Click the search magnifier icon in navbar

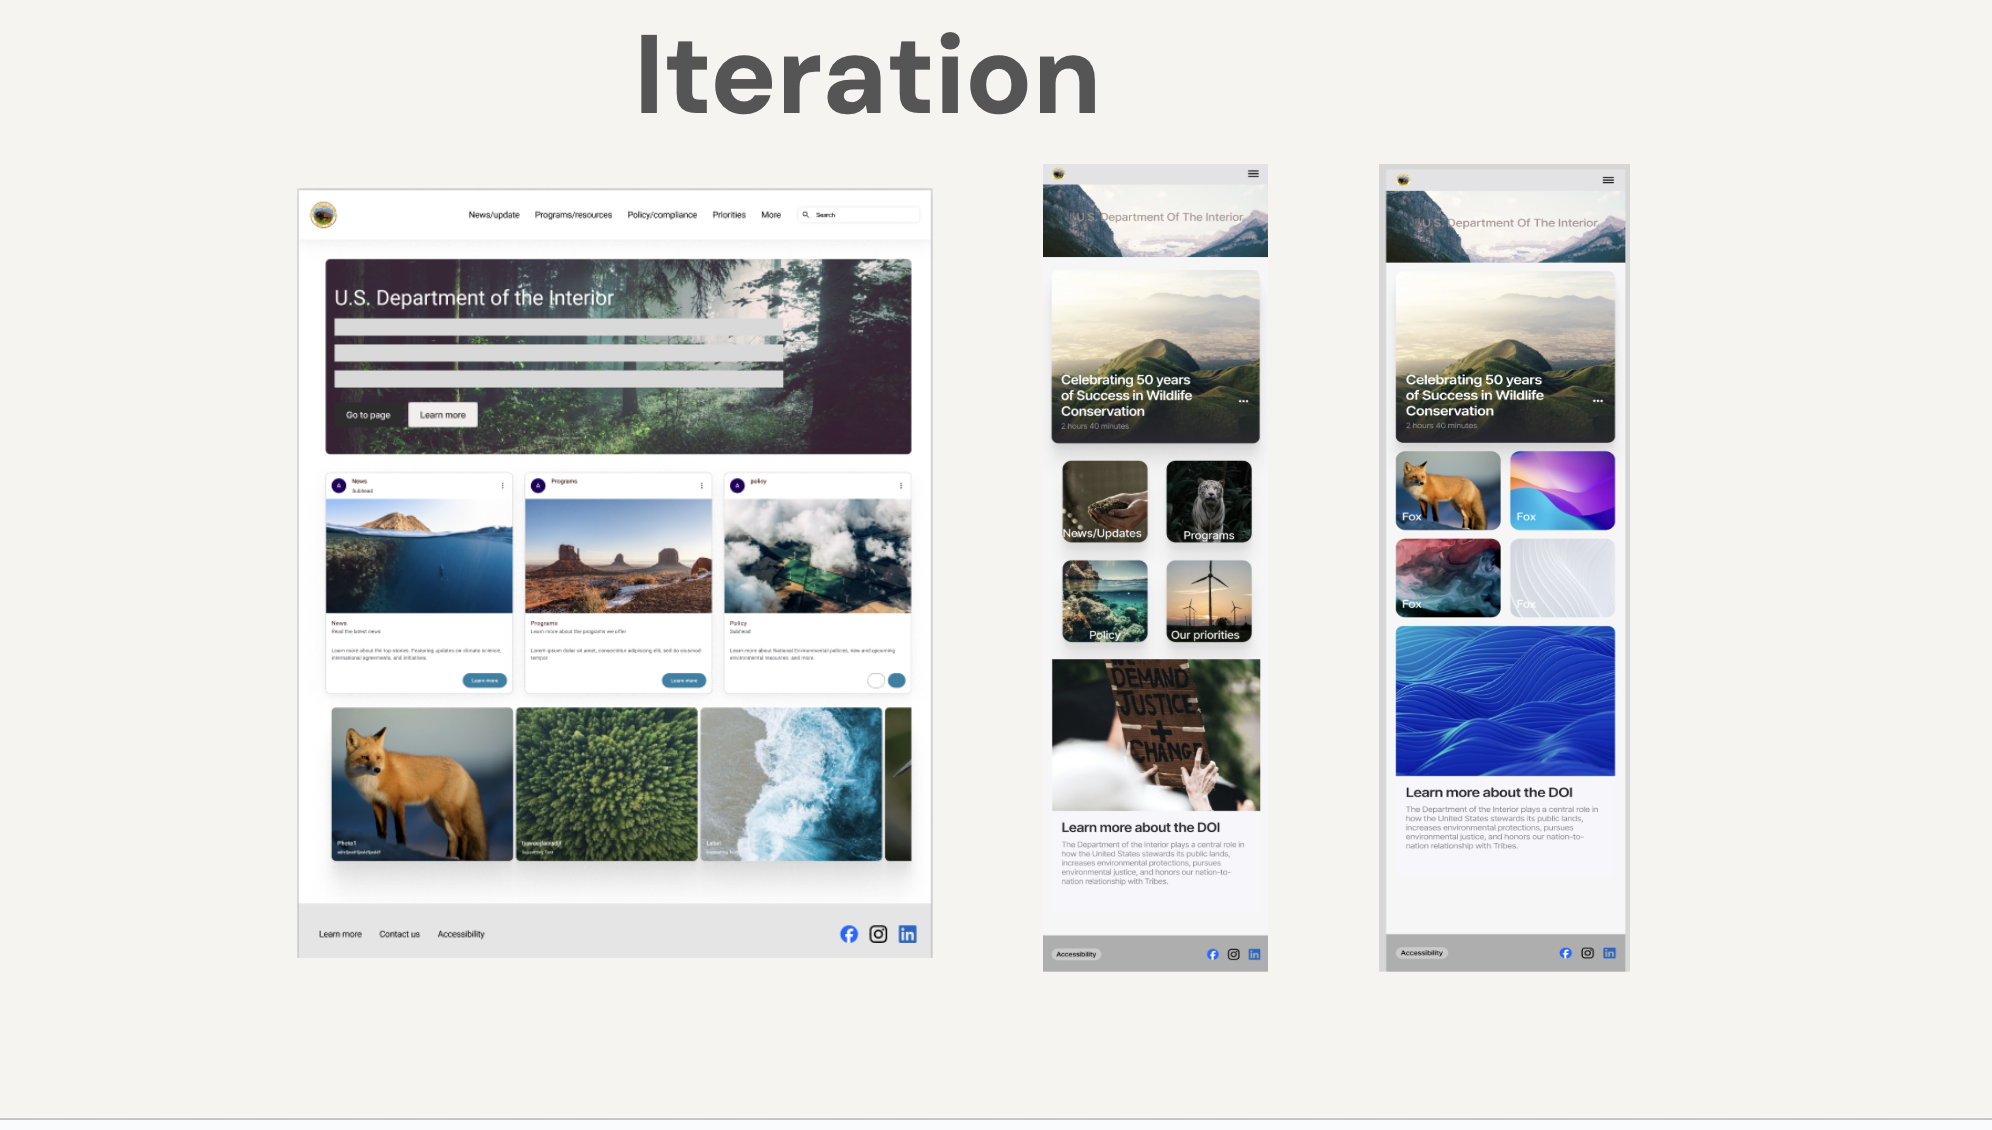(x=806, y=215)
